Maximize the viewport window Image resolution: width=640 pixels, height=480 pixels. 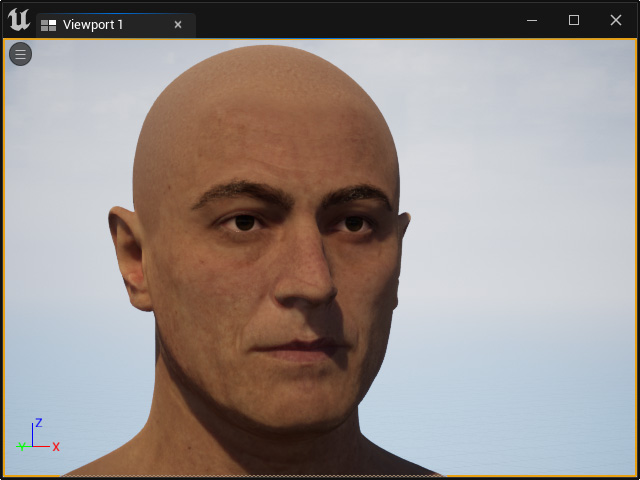574,20
